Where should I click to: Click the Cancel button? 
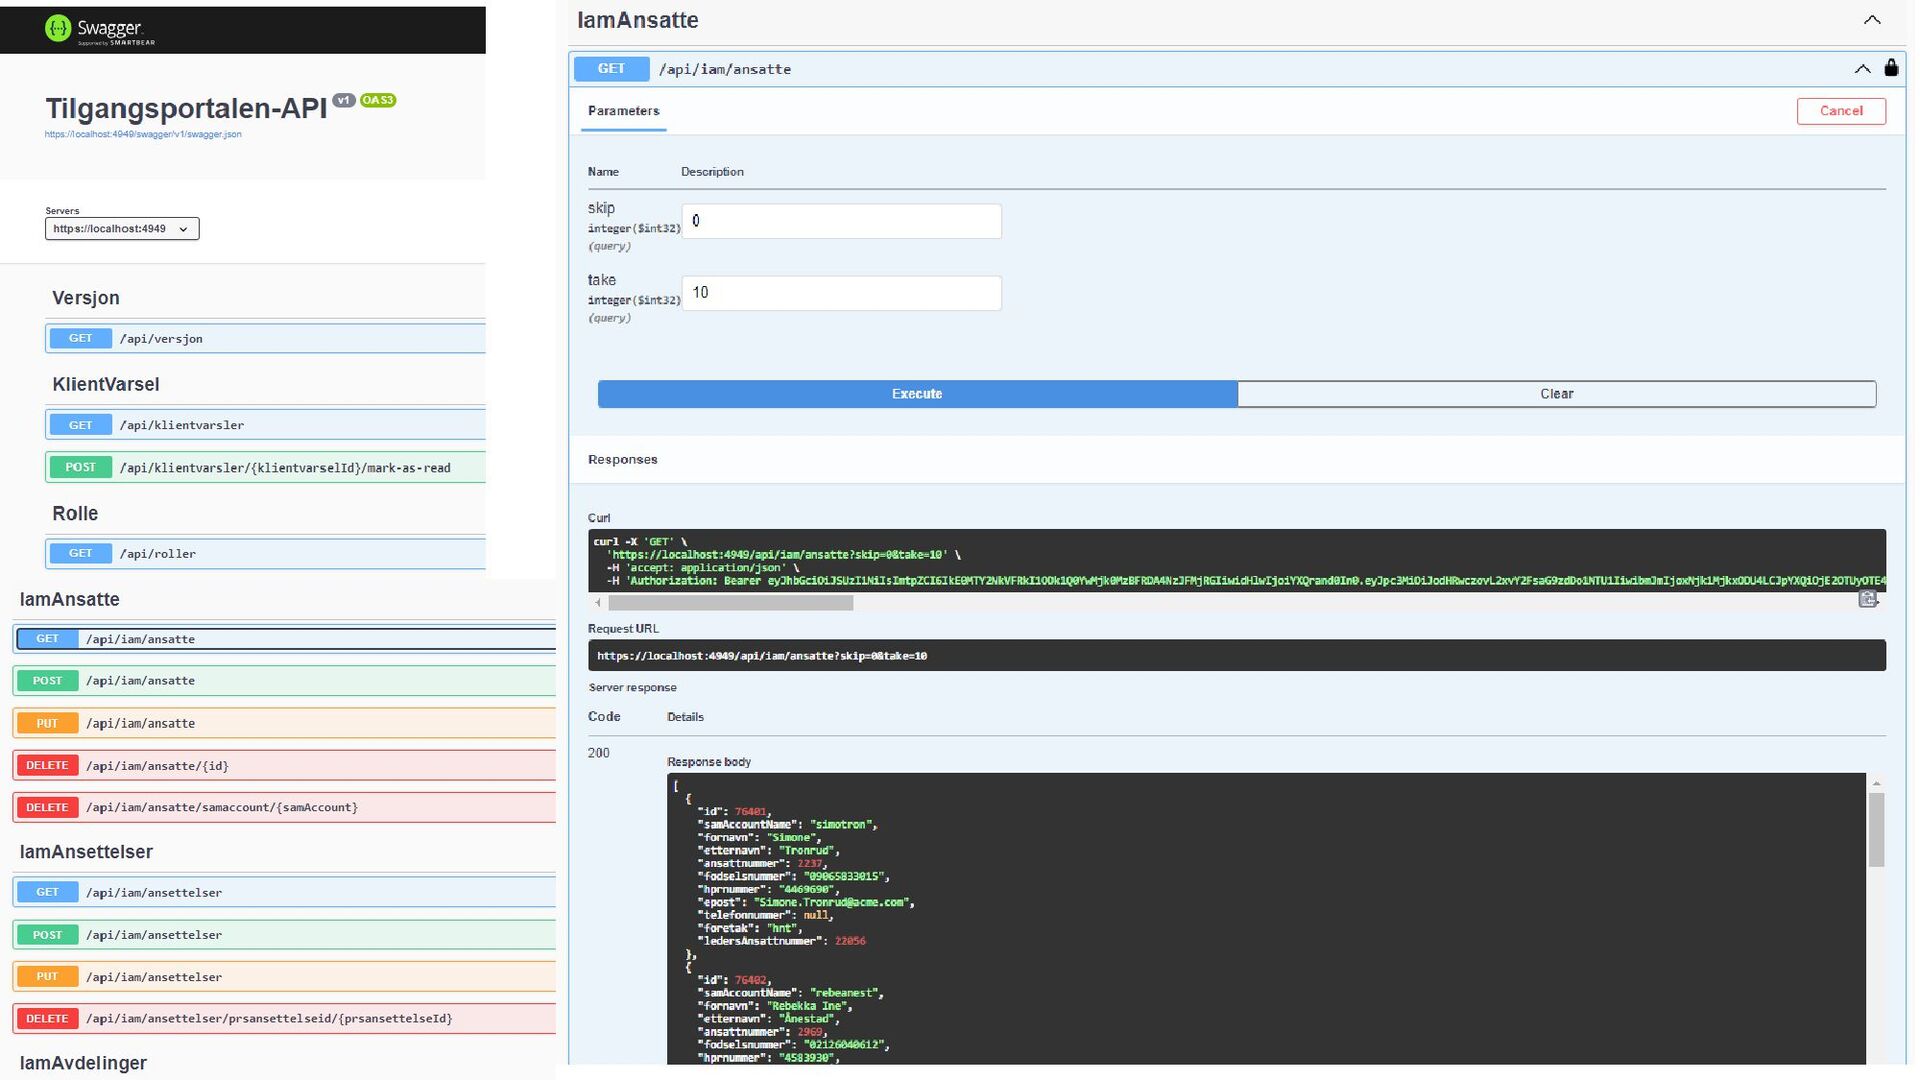(1841, 111)
